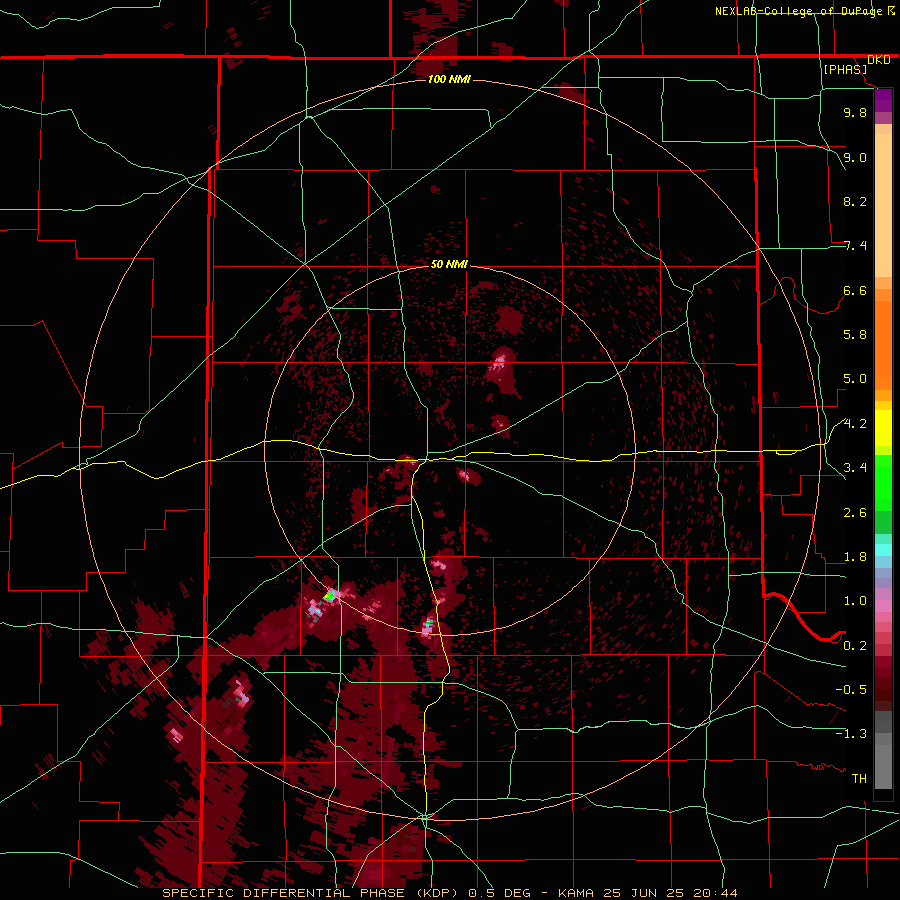This screenshot has width=900, height=900.
Task: Click the 9.8 value on the scale
Action: pos(855,112)
